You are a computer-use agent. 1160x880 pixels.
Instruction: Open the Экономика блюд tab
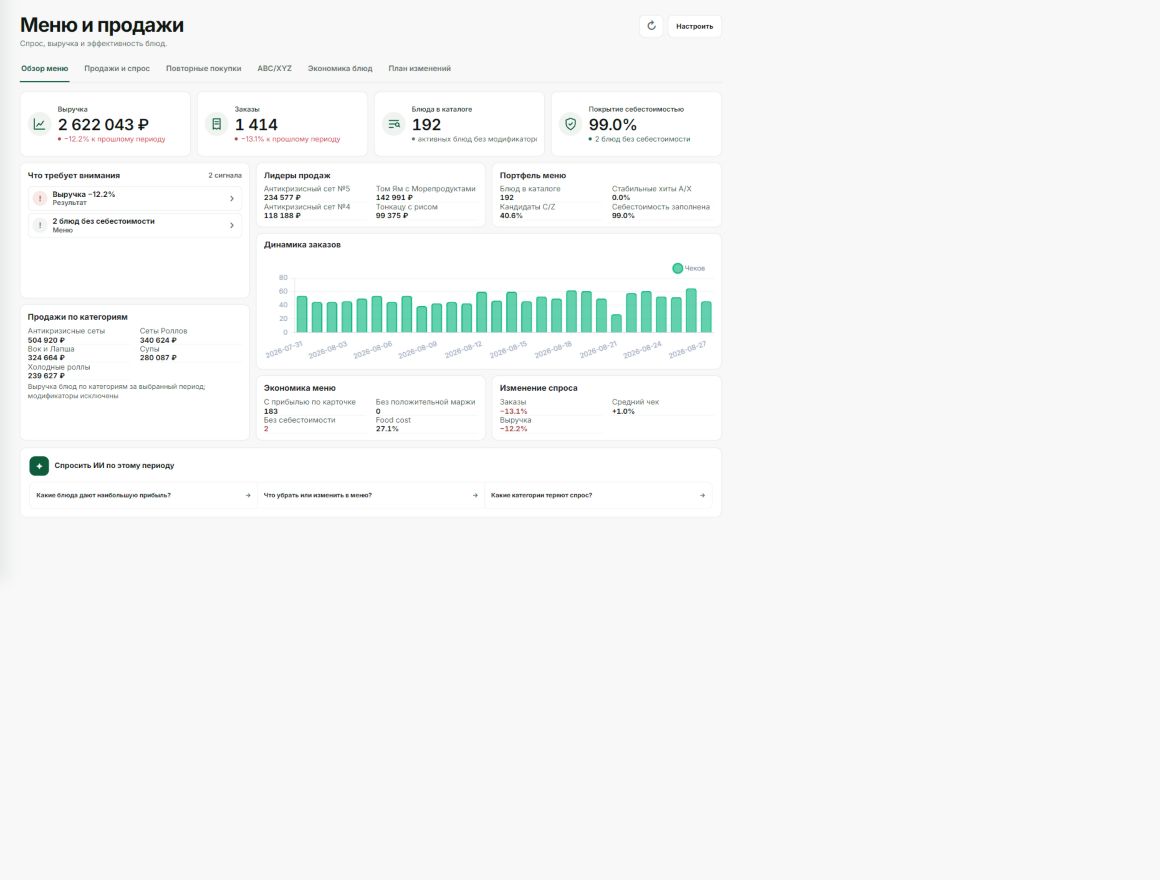pos(340,69)
